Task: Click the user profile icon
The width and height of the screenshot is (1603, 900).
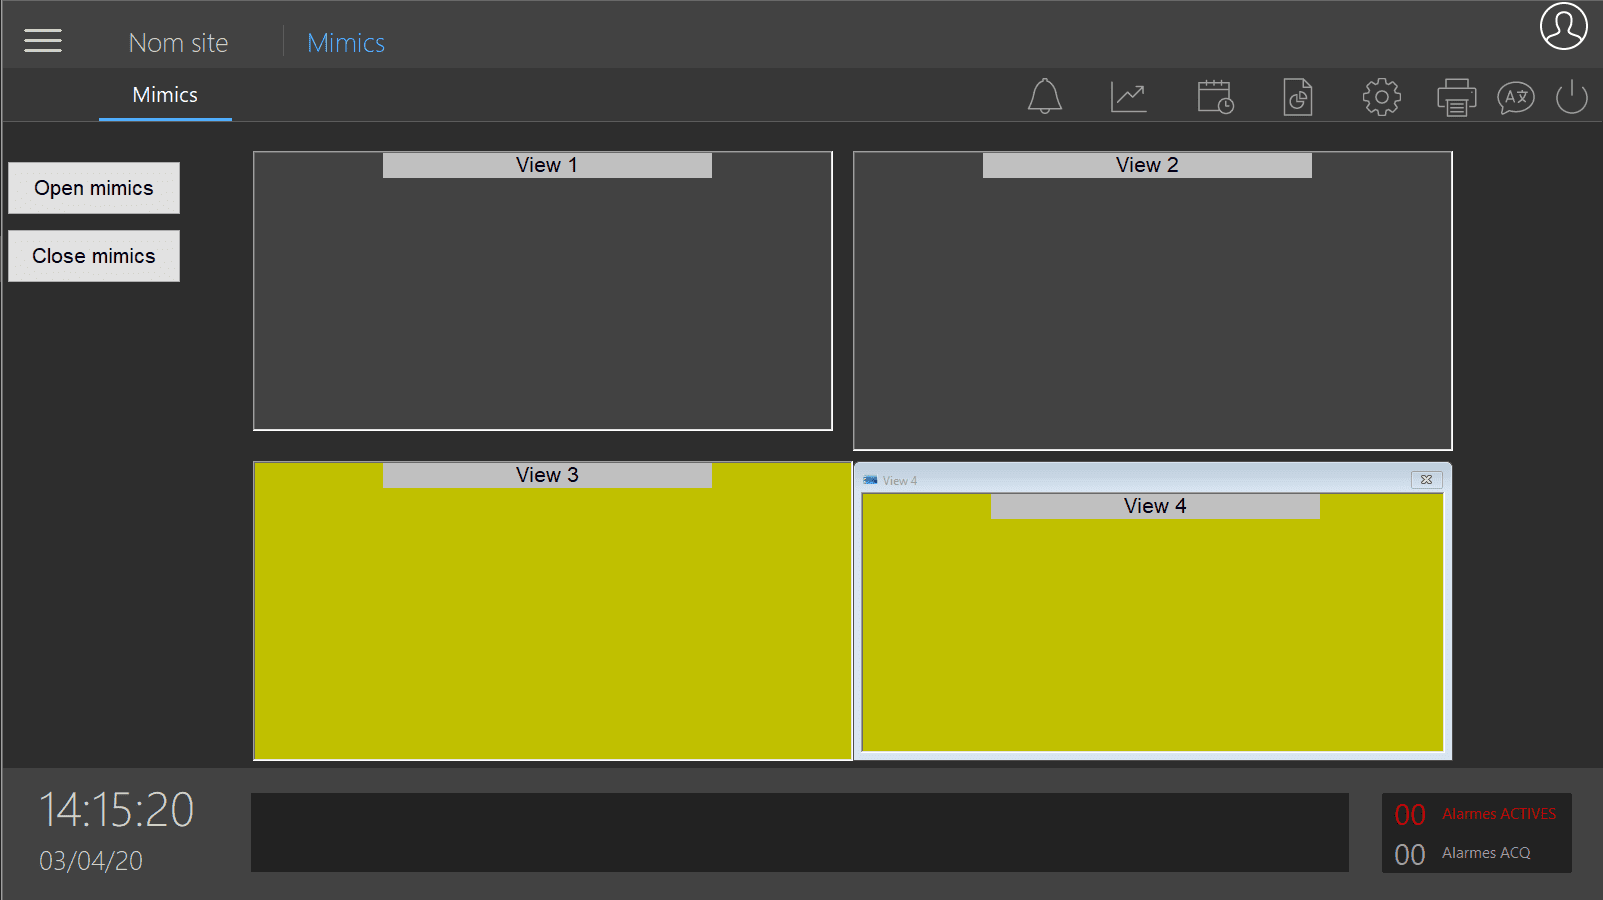Action: pos(1563,26)
